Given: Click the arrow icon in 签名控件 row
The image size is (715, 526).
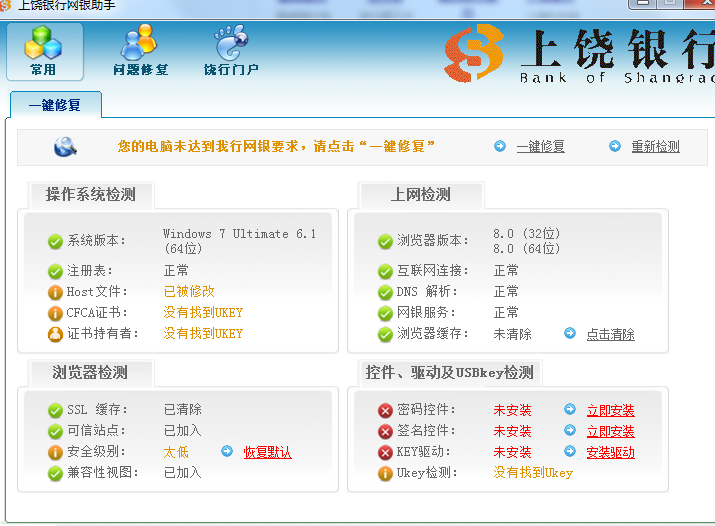Looking at the screenshot, I should (570, 430).
